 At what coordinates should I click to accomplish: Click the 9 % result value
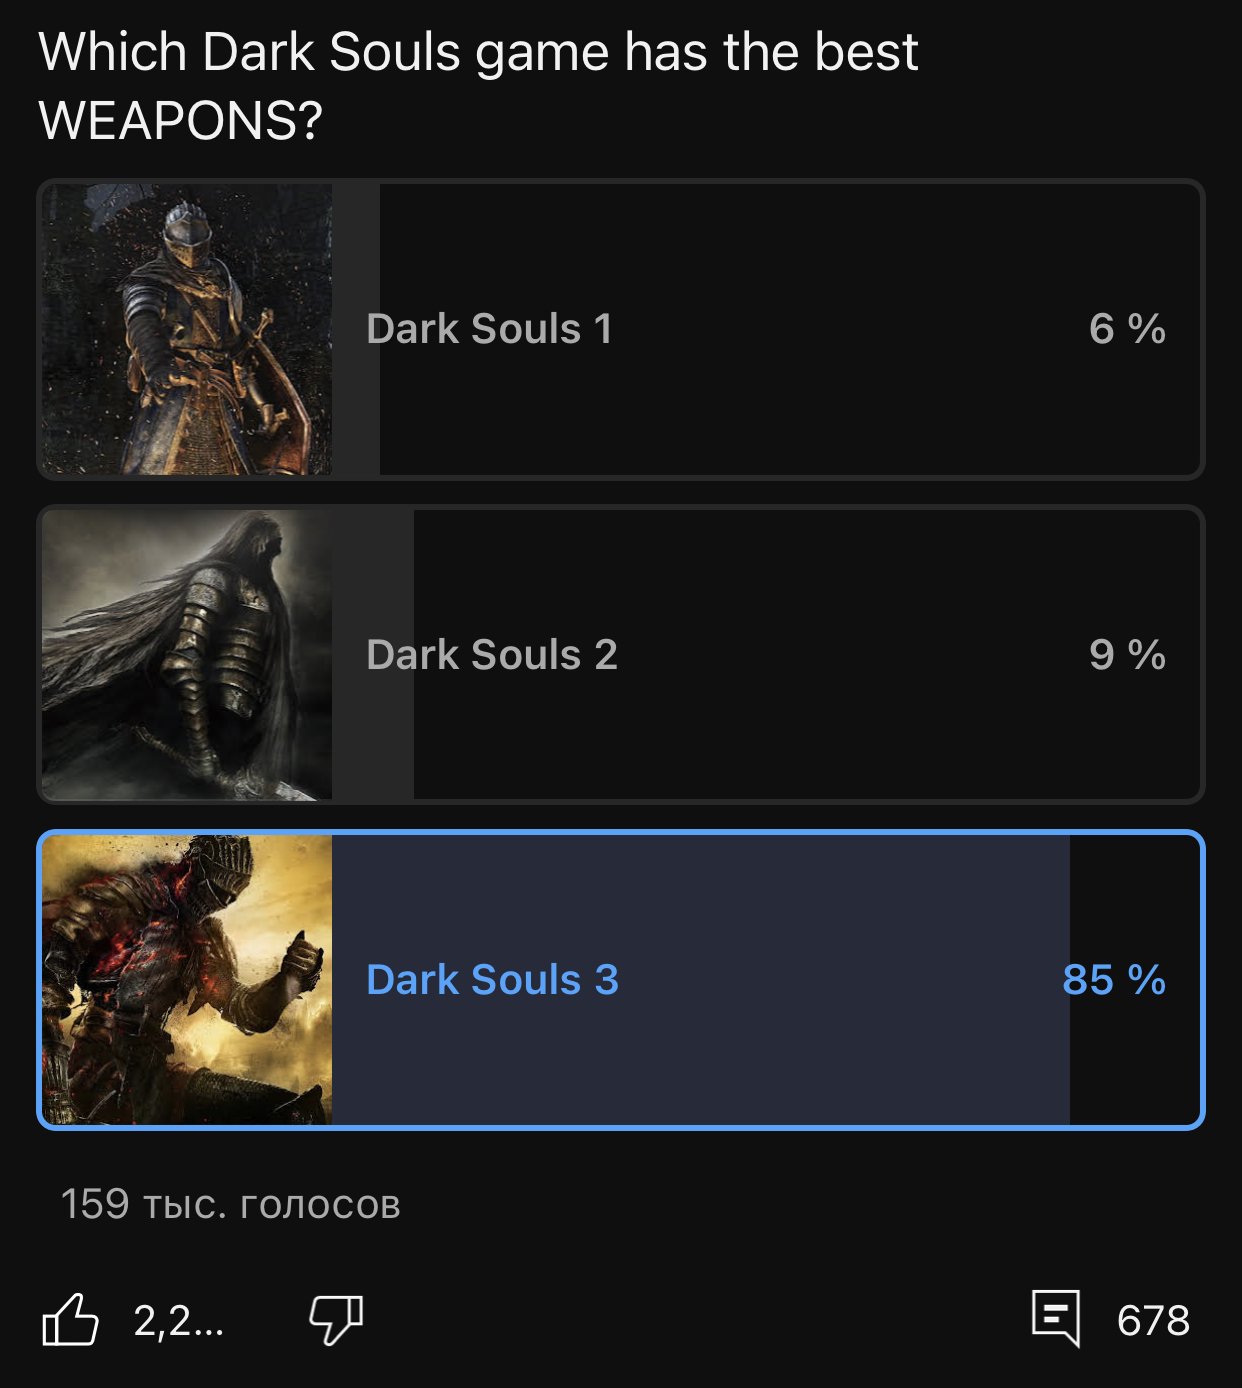click(x=1127, y=655)
